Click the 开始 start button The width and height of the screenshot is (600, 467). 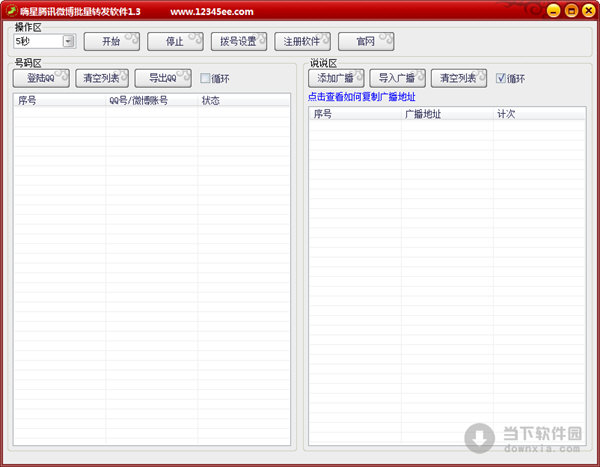pos(112,41)
